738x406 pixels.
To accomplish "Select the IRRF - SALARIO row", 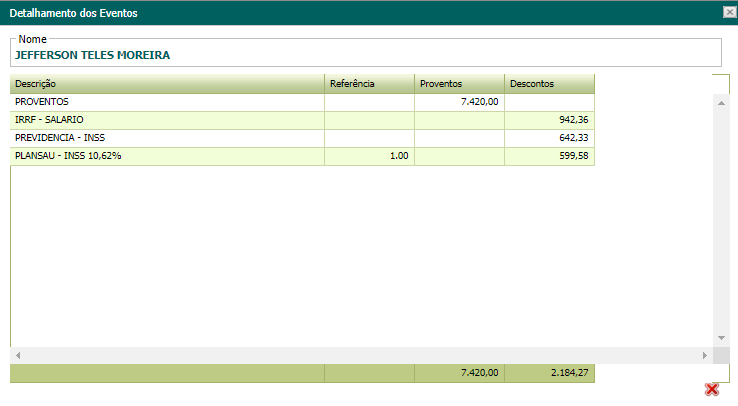I will point(167,120).
